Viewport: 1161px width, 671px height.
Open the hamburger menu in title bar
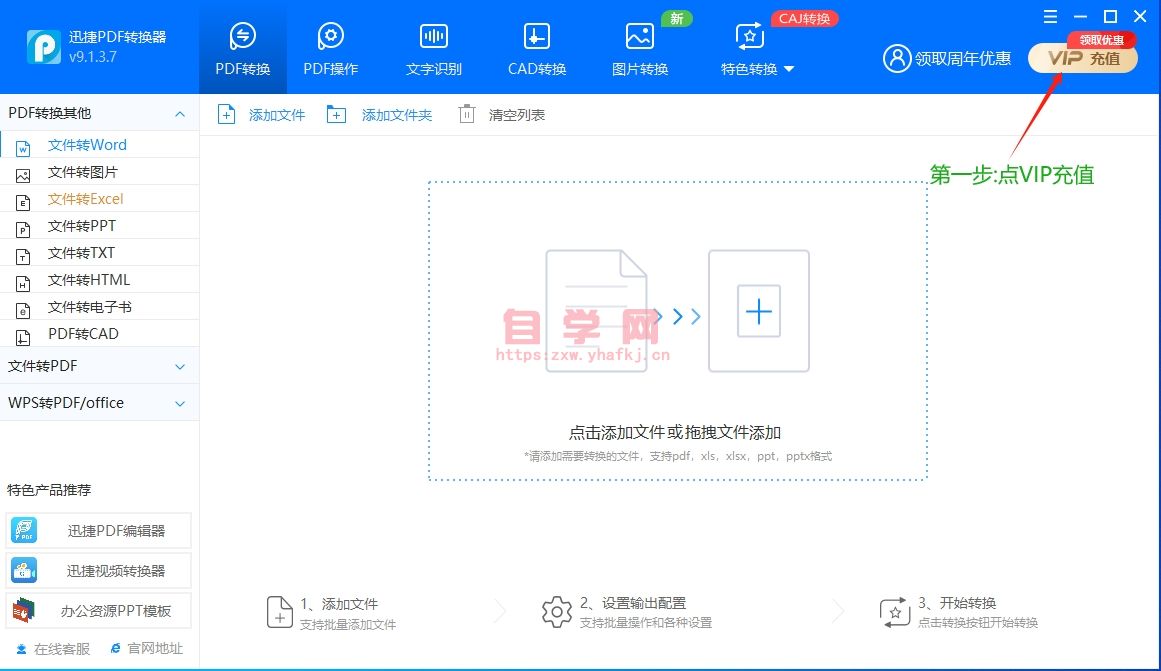(x=1050, y=17)
